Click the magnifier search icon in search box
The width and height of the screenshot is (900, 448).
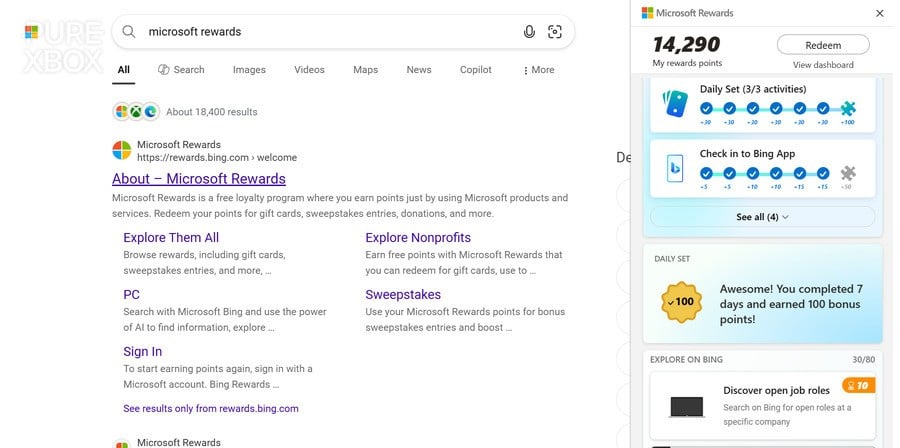129,32
